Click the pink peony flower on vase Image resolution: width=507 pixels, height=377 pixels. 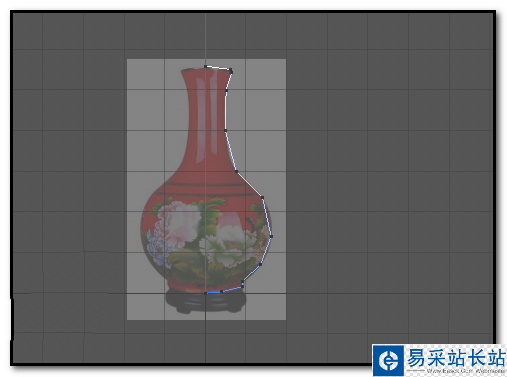click(177, 223)
